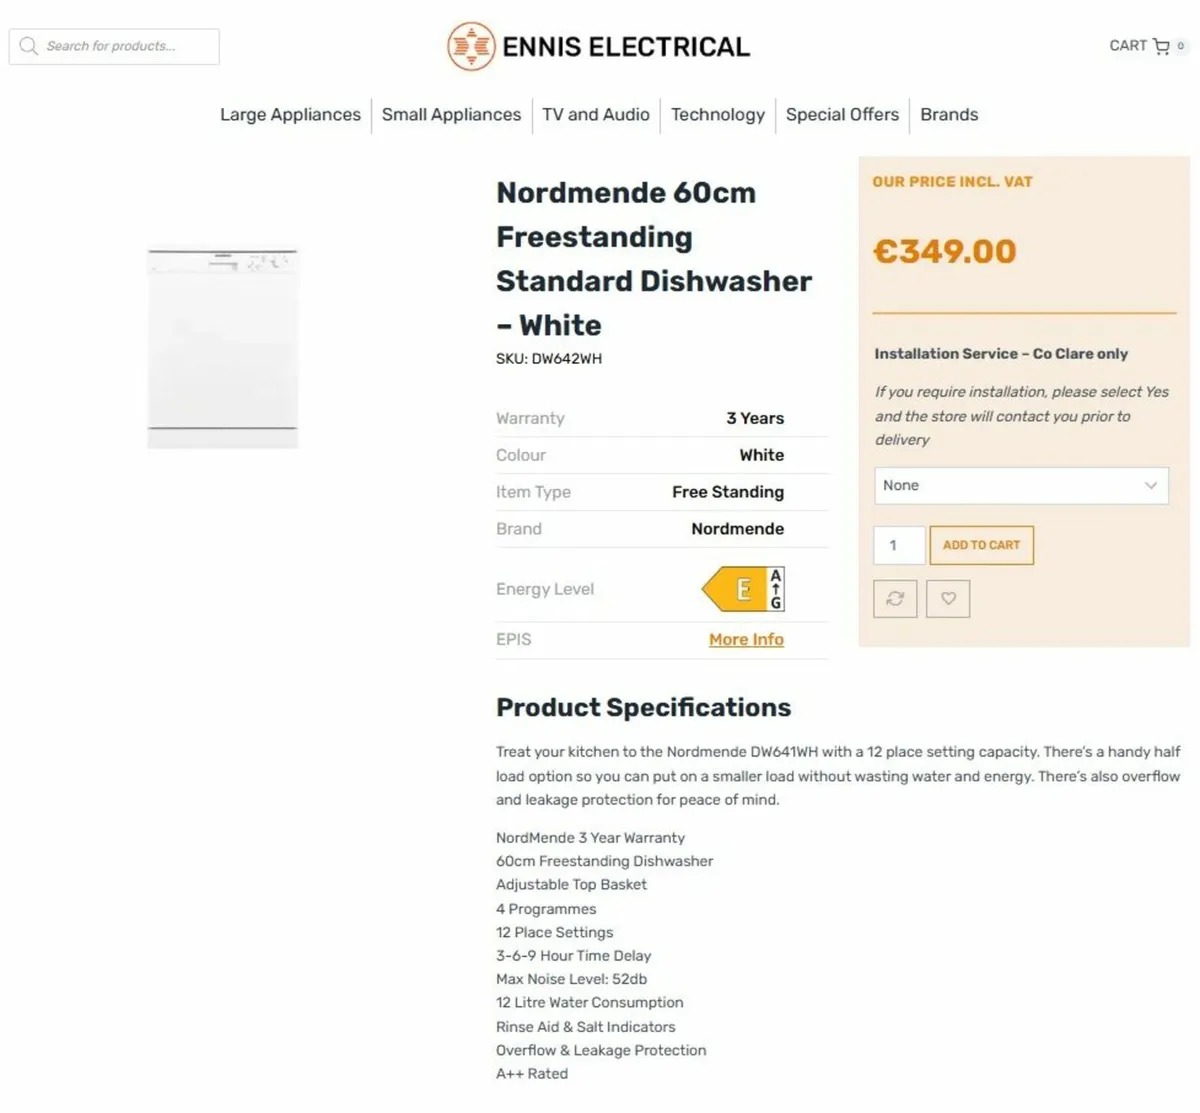Browse the Special Offers section
The height and width of the screenshot is (1113, 1200).
coord(842,114)
